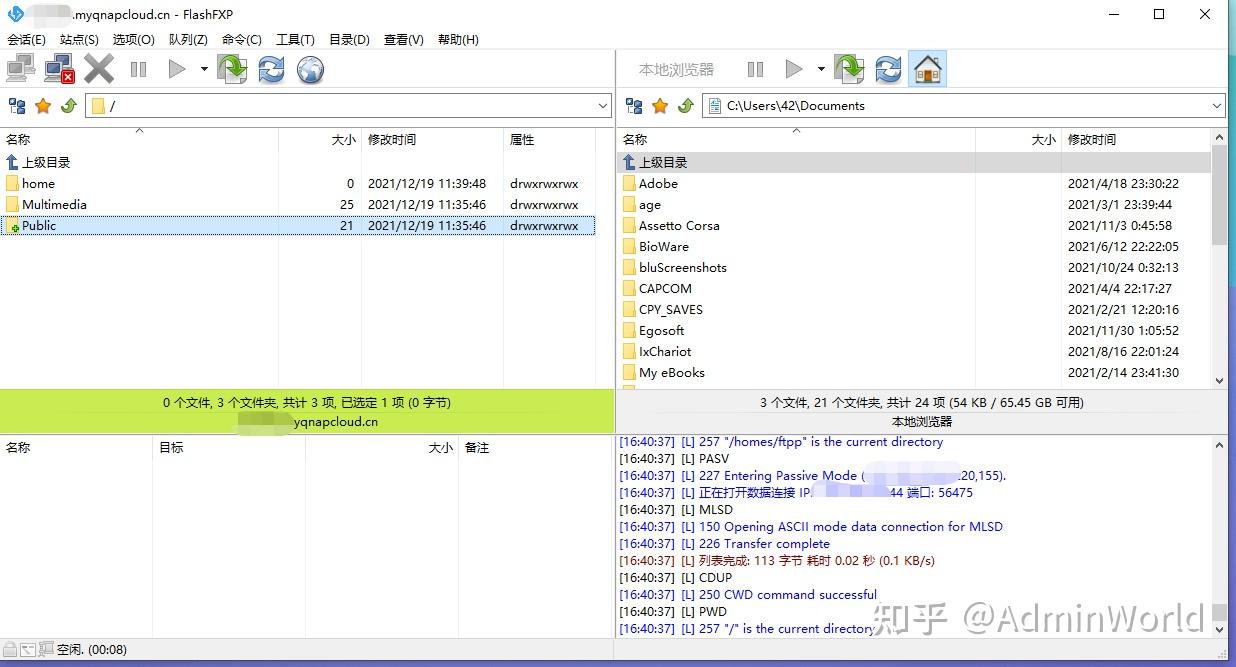Open the remote path dropdown
This screenshot has height=667, width=1236.
[601, 105]
